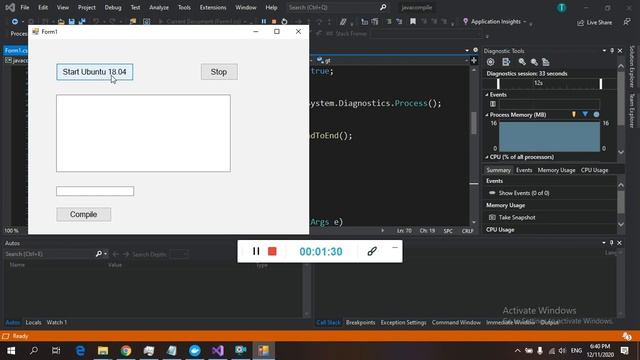Image resolution: width=640 pixels, height=360 pixels.
Task: Open the Debug menu
Action: pyautogui.click(x=113, y=7)
